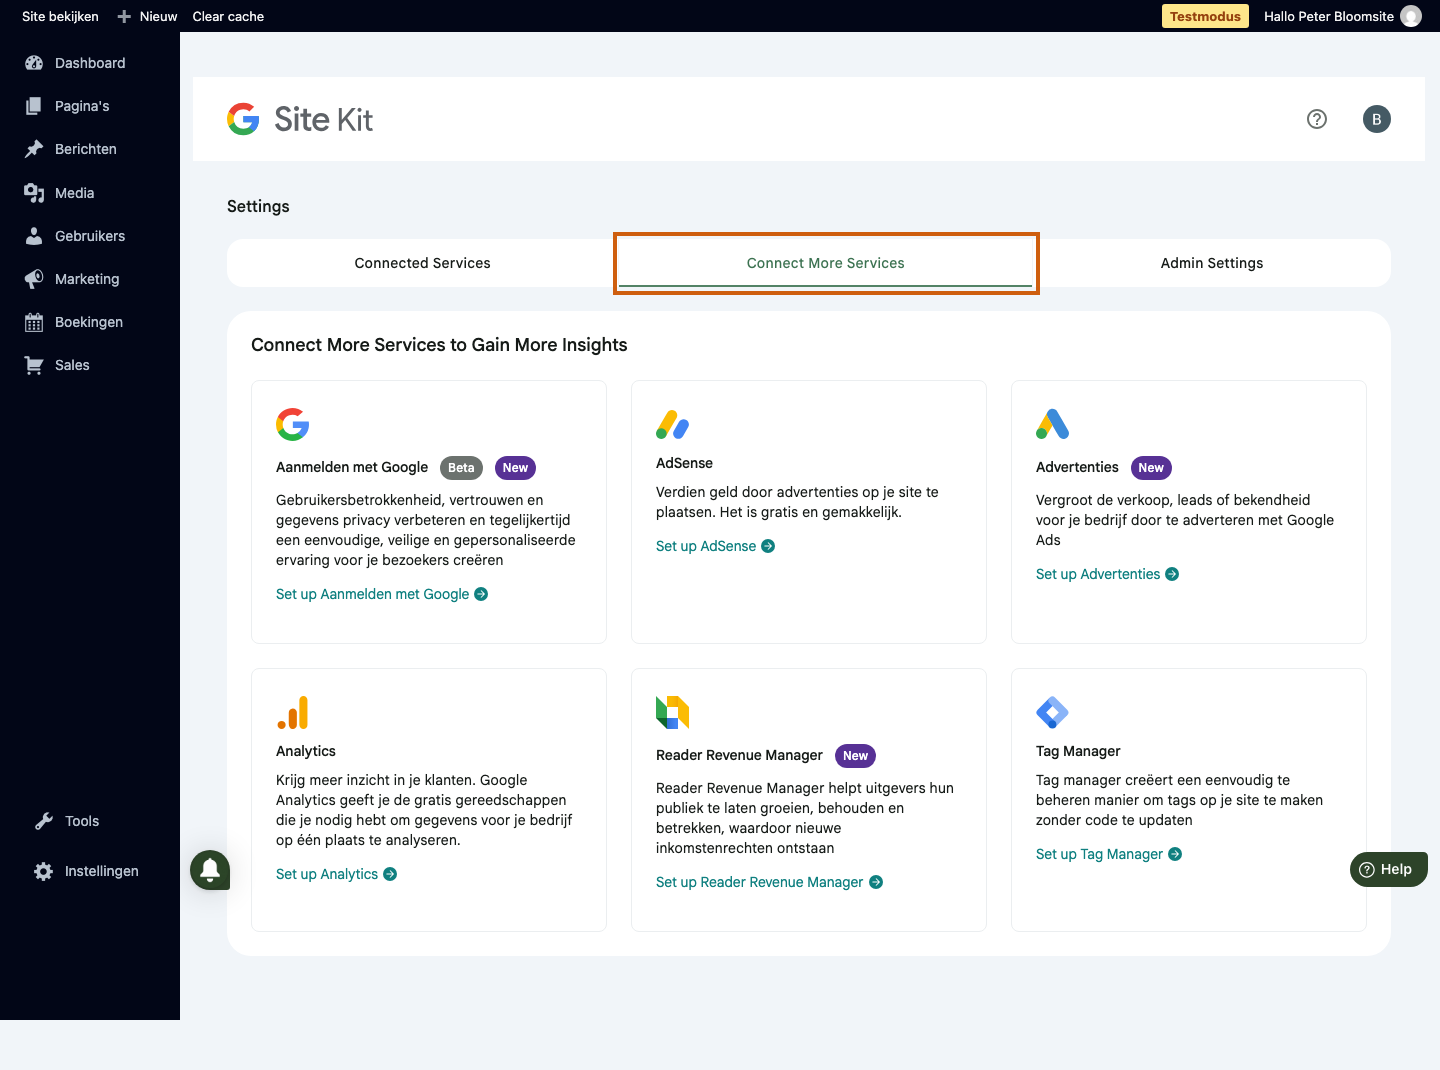Click the Reader Revenue Manager logo
Viewport: 1440px width, 1070px height.
(673, 712)
